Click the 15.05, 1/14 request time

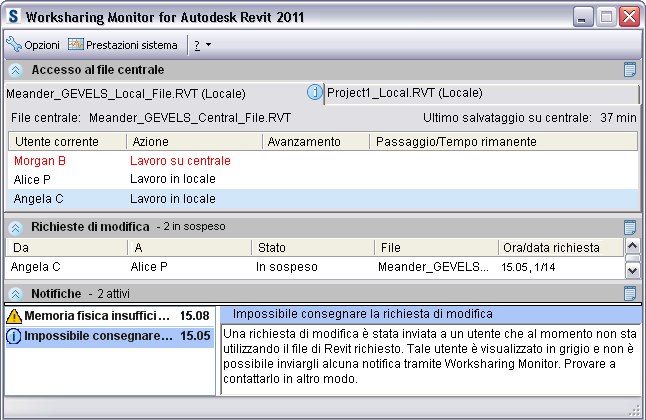pyautogui.click(x=528, y=267)
